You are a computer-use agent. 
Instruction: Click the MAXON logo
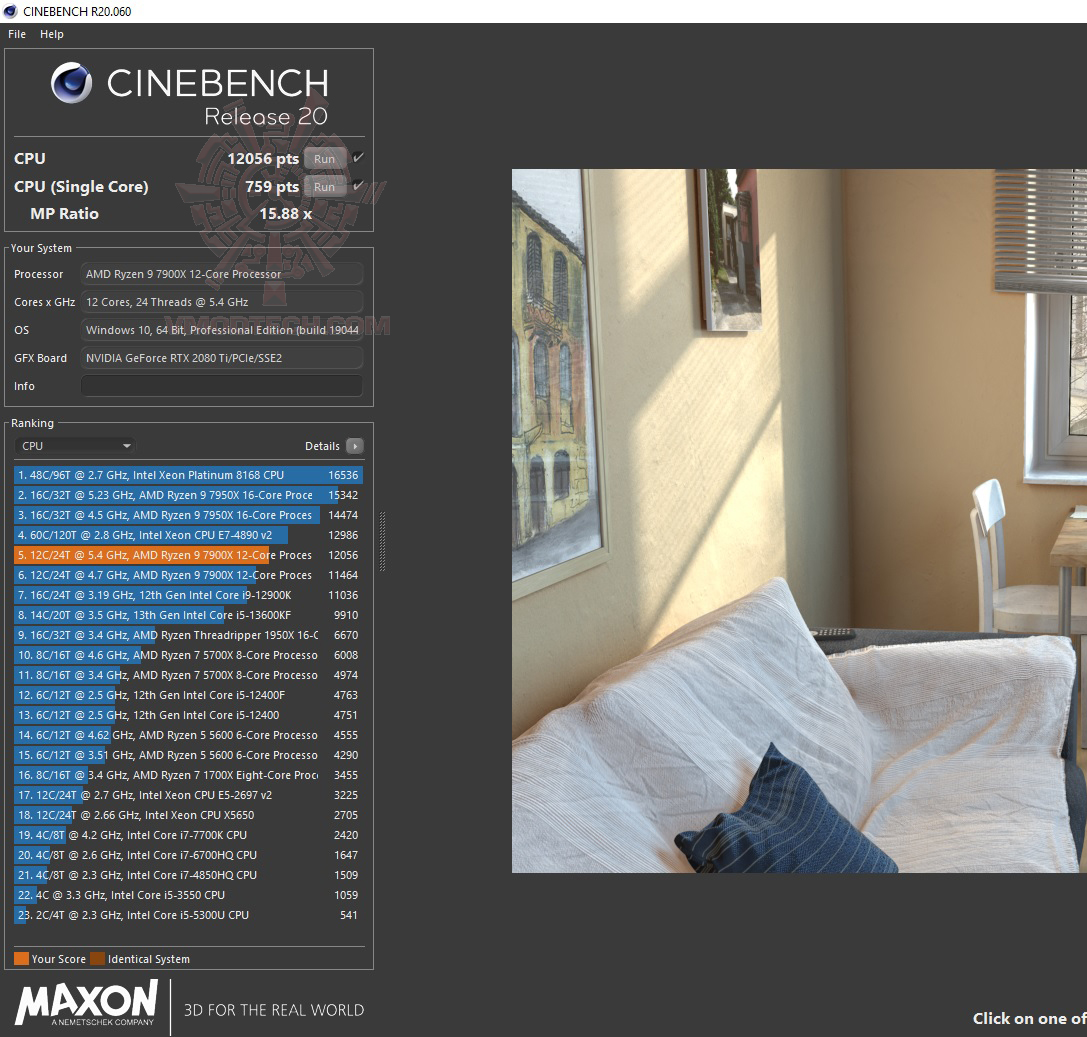point(87,1003)
